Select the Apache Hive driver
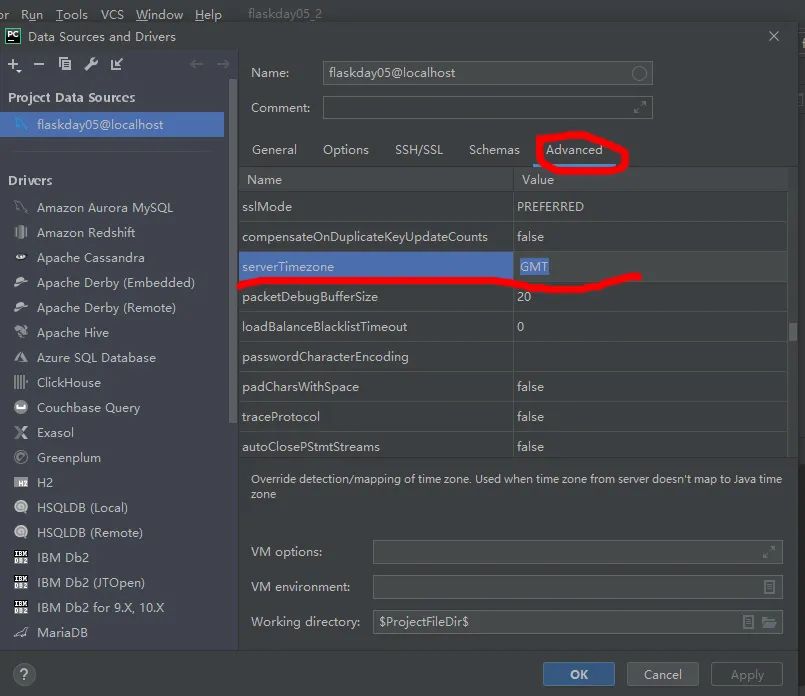The width and height of the screenshot is (805, 696). pos(72,333)
